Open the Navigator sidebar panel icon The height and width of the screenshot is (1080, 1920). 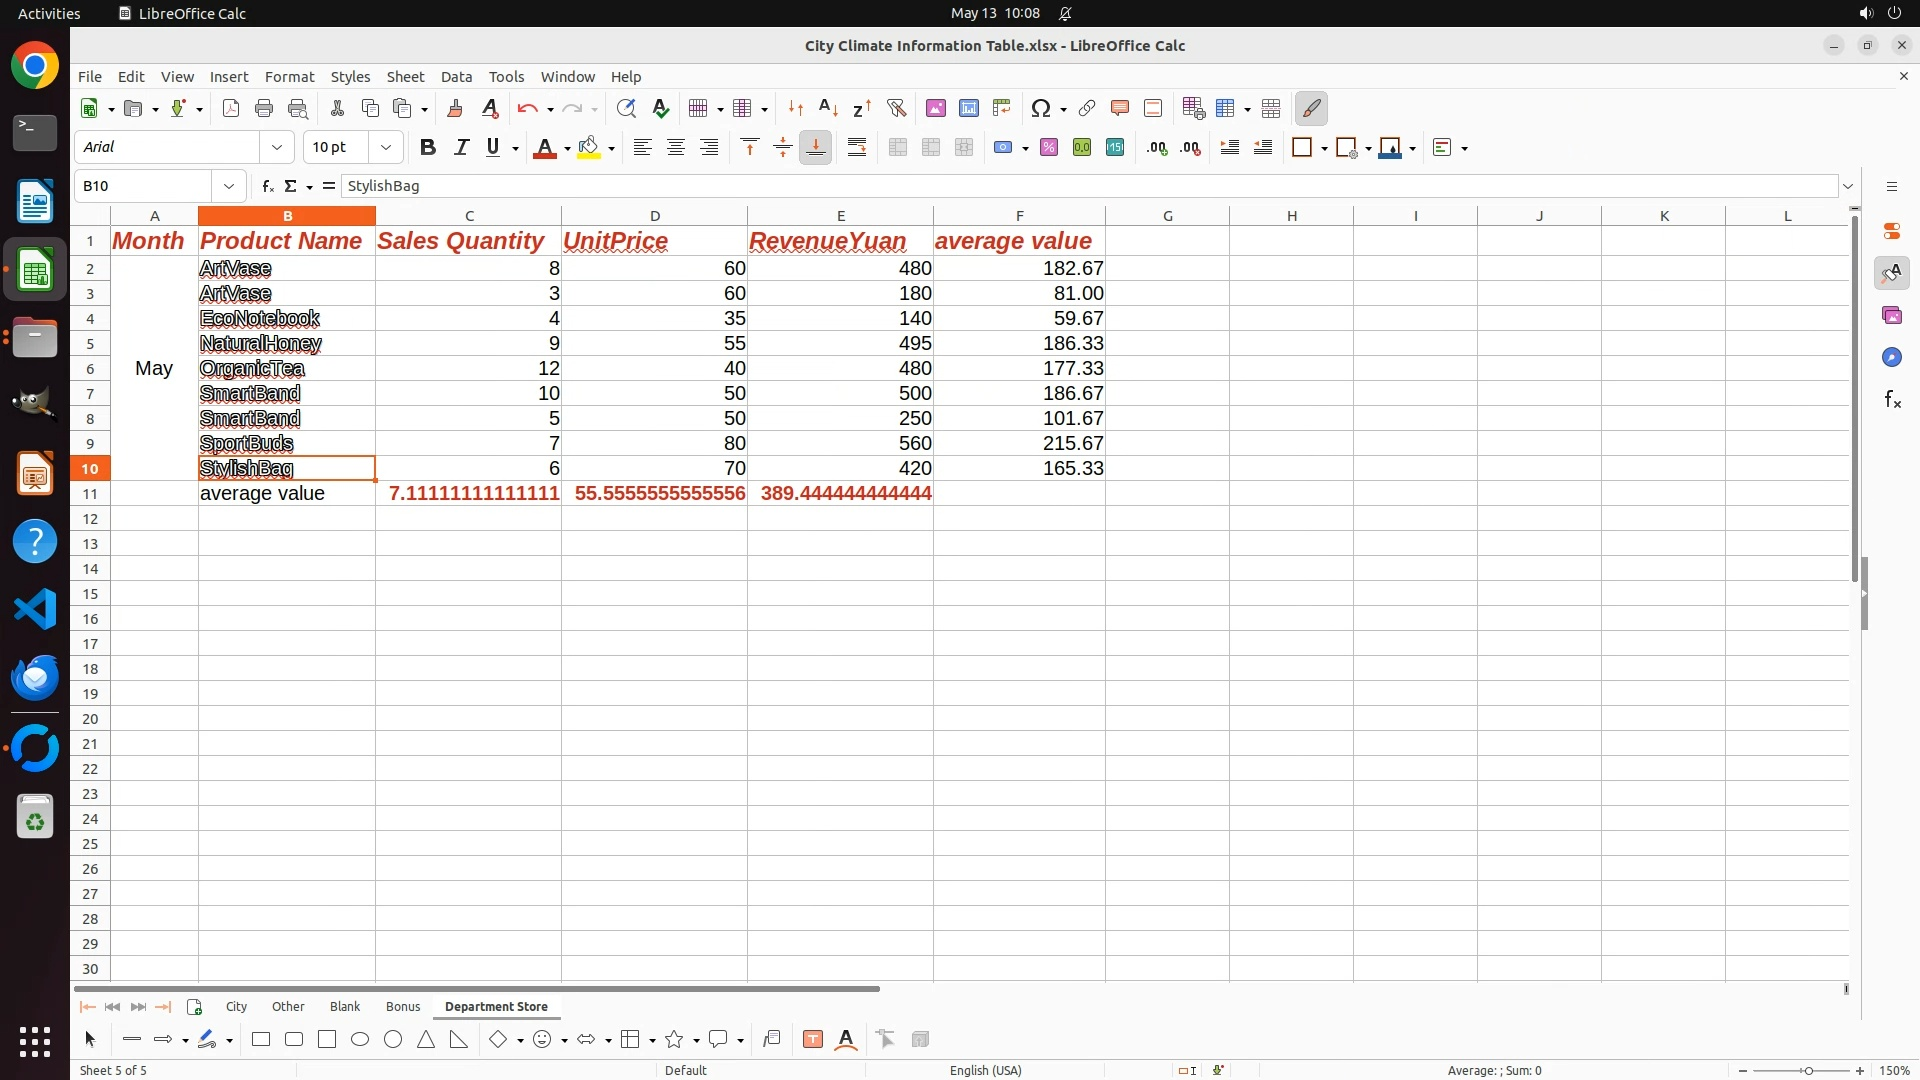[x=1891, y=357]
